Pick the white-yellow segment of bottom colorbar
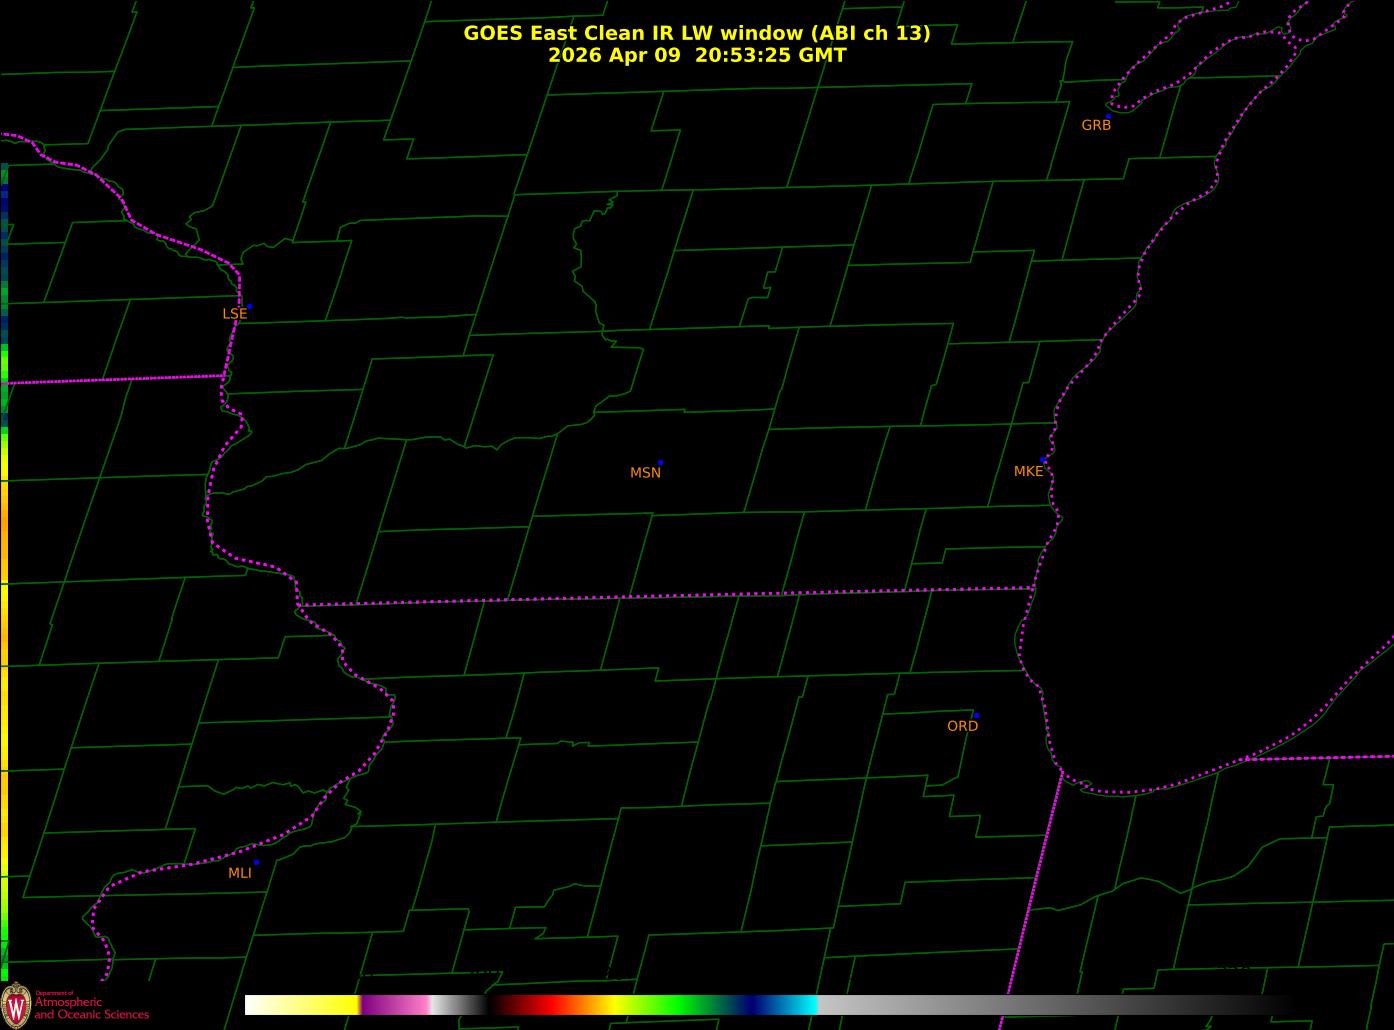1394x1030 pixels. (x=302, y=1005)
